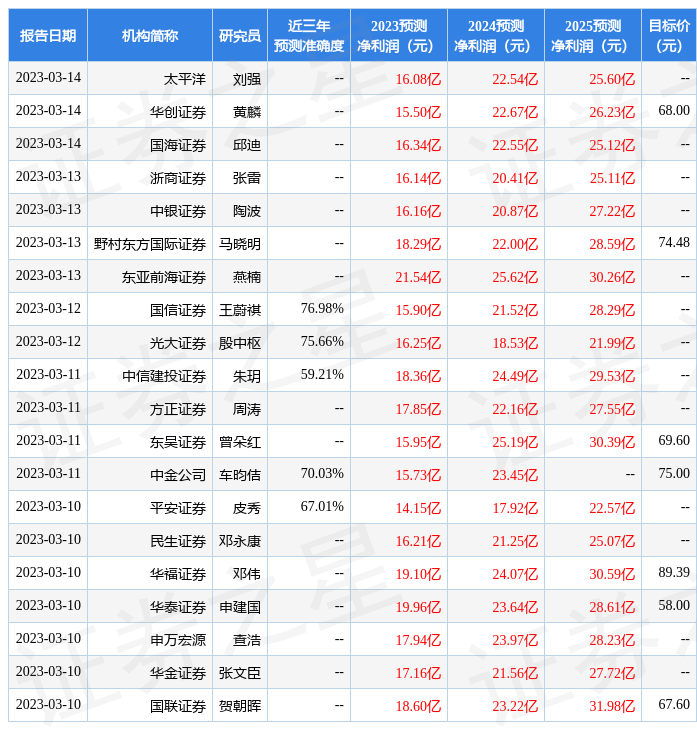Click the 研究员 column header
This screenshot has height=730, width=697.
240,35
